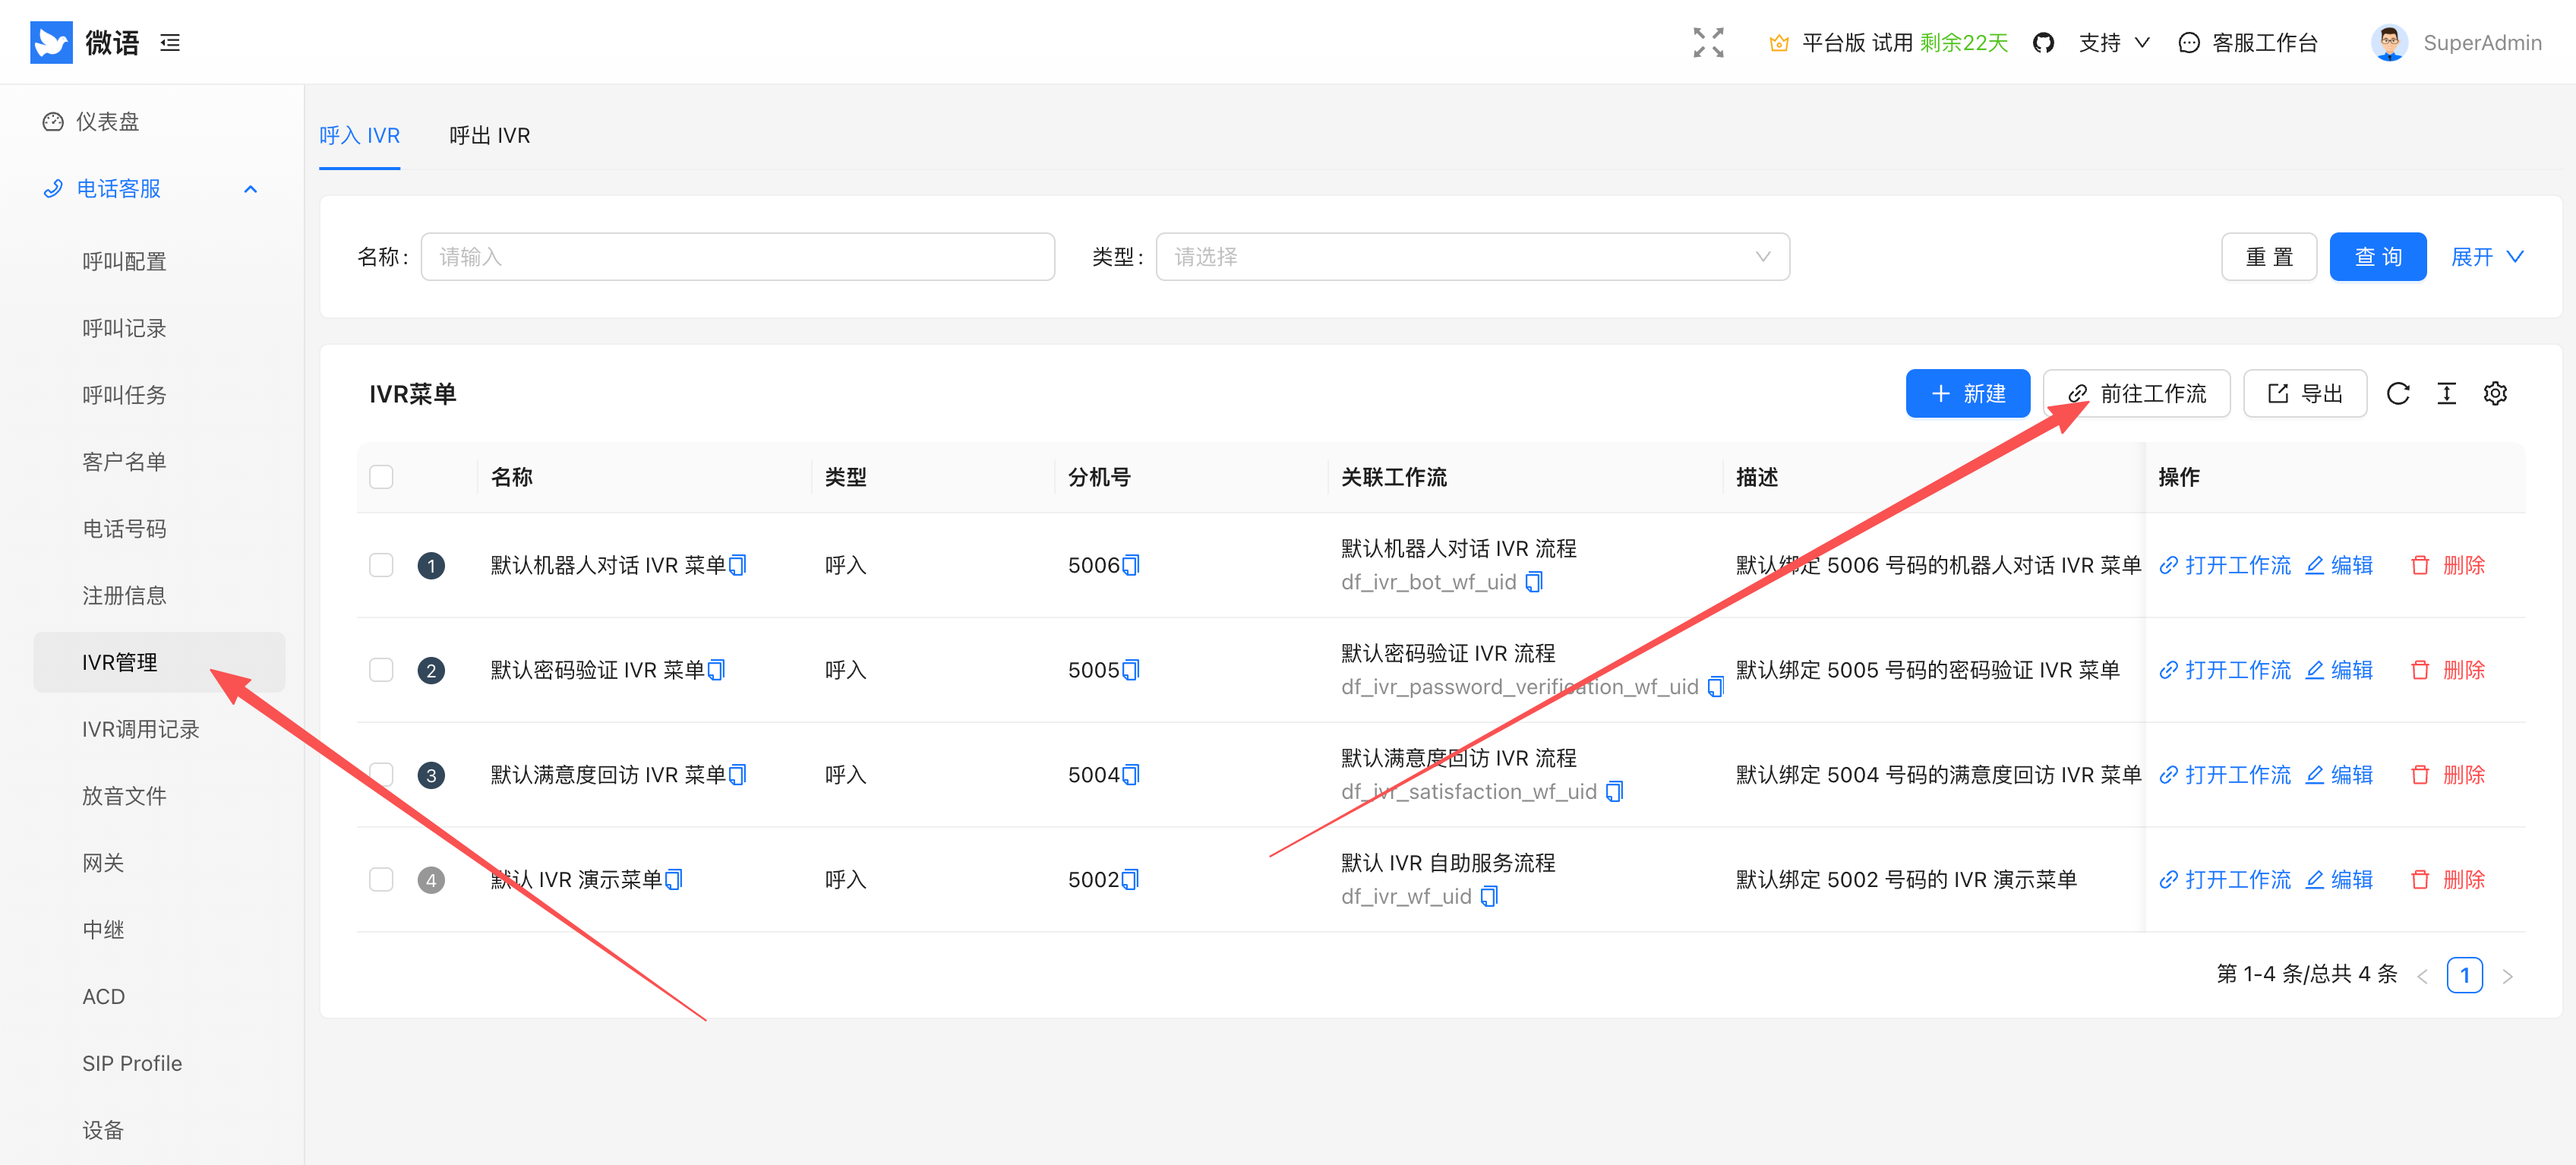Open 客户名单 in sidebar
2576x1165 pixels.
[x=124, y=462]
